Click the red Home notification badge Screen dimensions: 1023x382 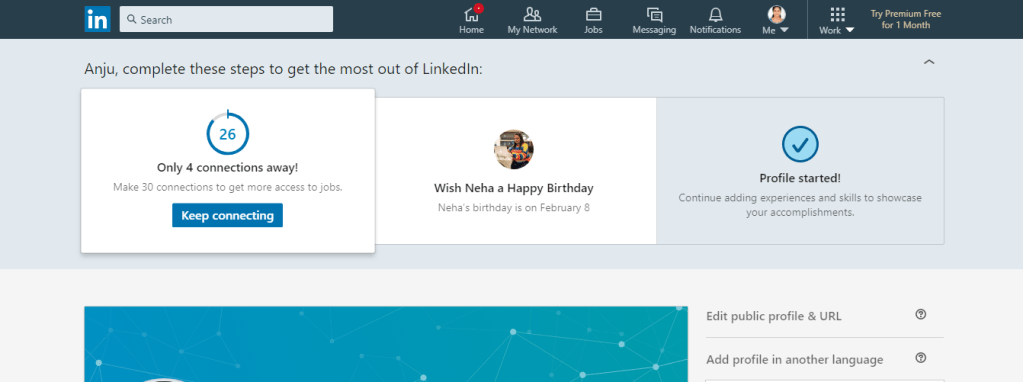479,8
